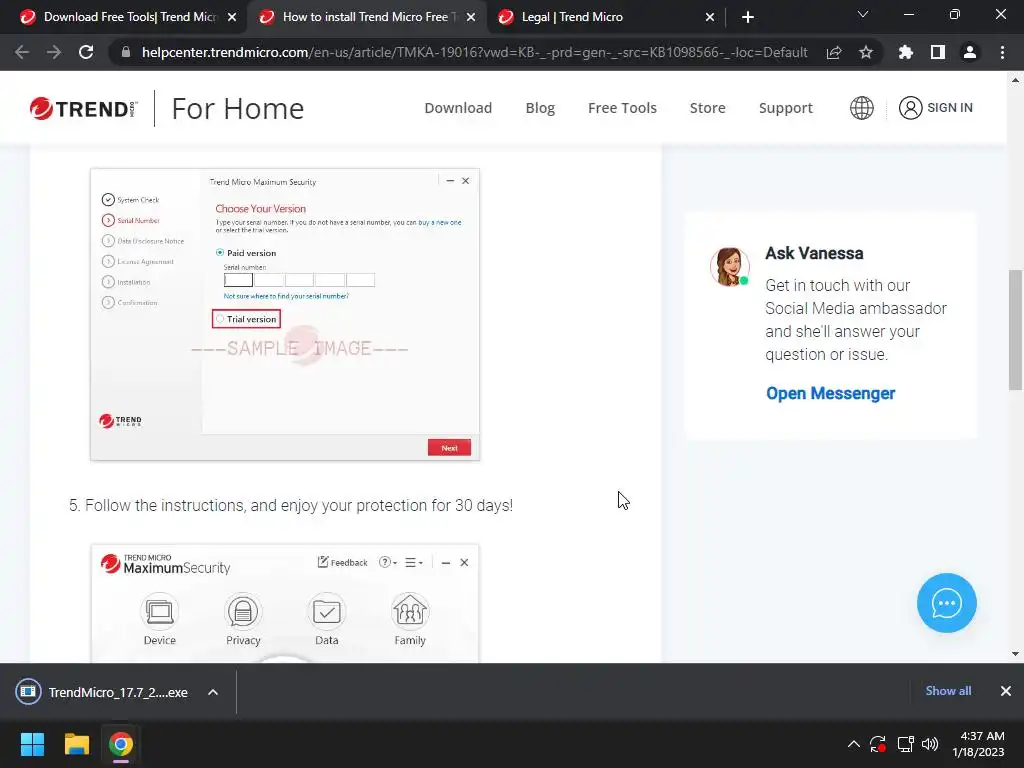
Task: Close the Legal Trend Micro tab
Action: coord(710,17)
